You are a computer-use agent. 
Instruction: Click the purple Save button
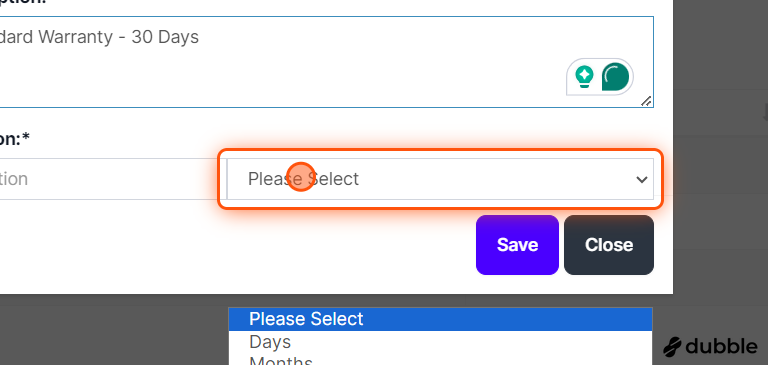click(517, 245)
